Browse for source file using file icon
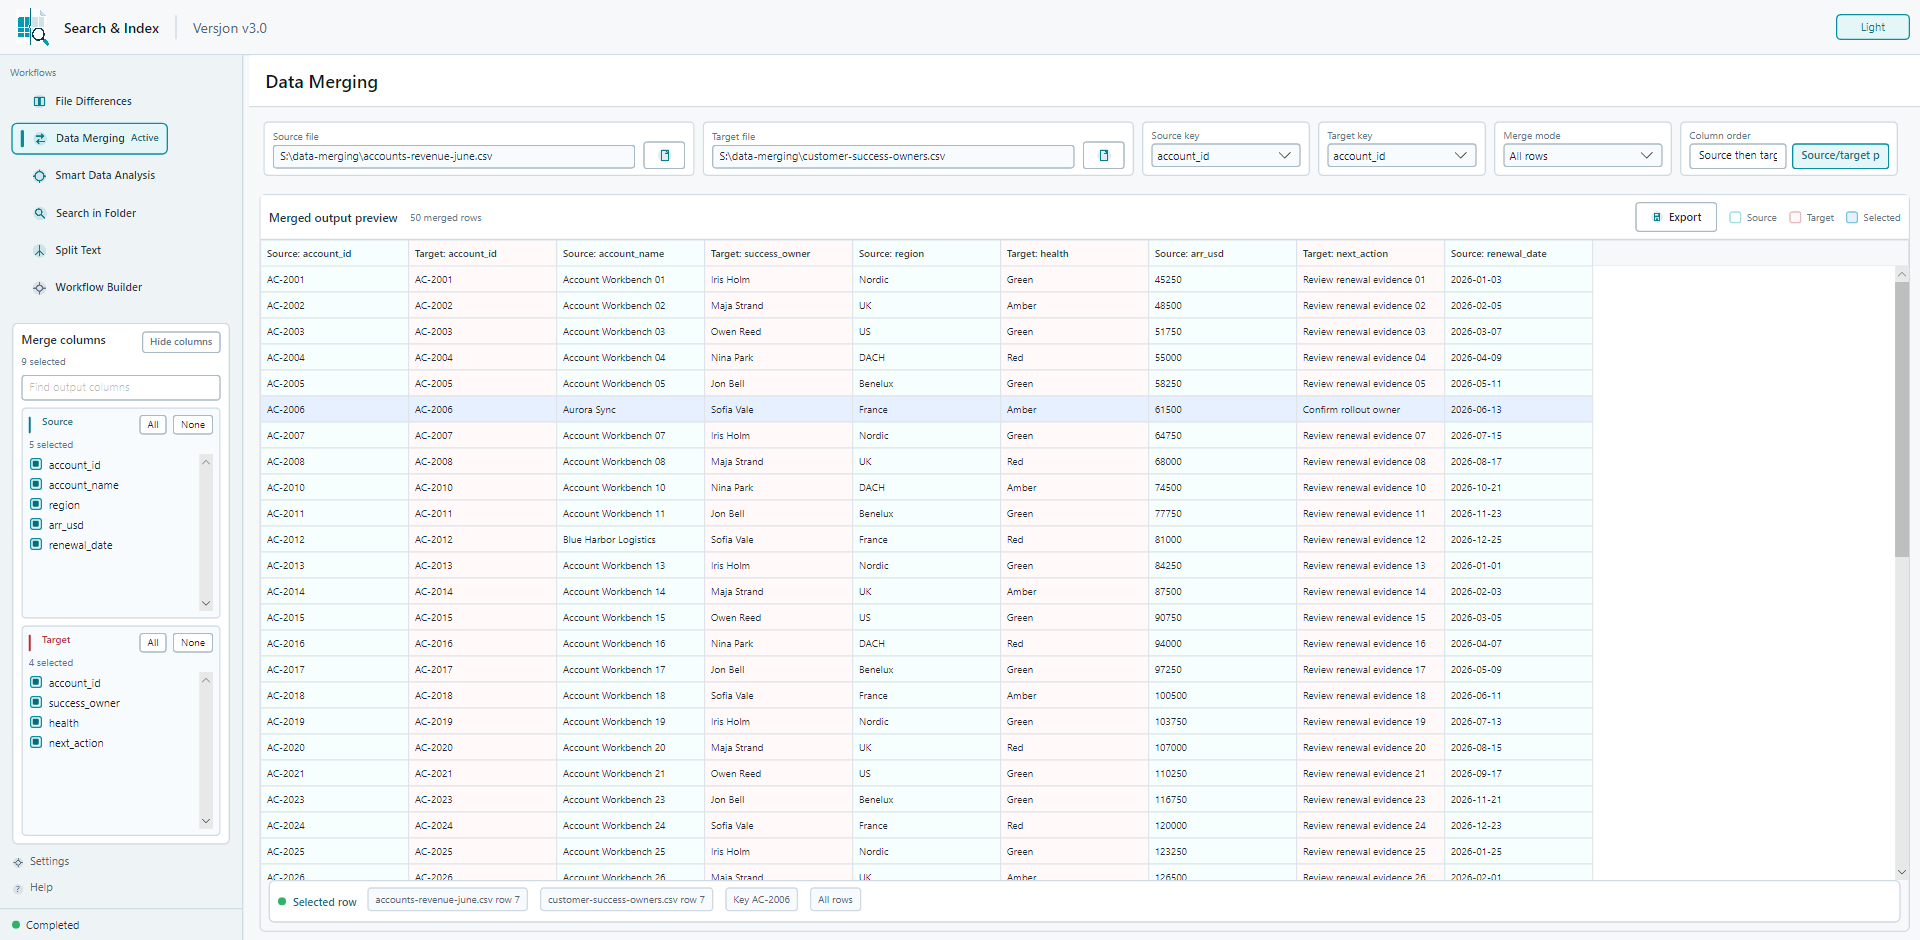The width and height of the screenshot is (1920, 940). (664, 156)
